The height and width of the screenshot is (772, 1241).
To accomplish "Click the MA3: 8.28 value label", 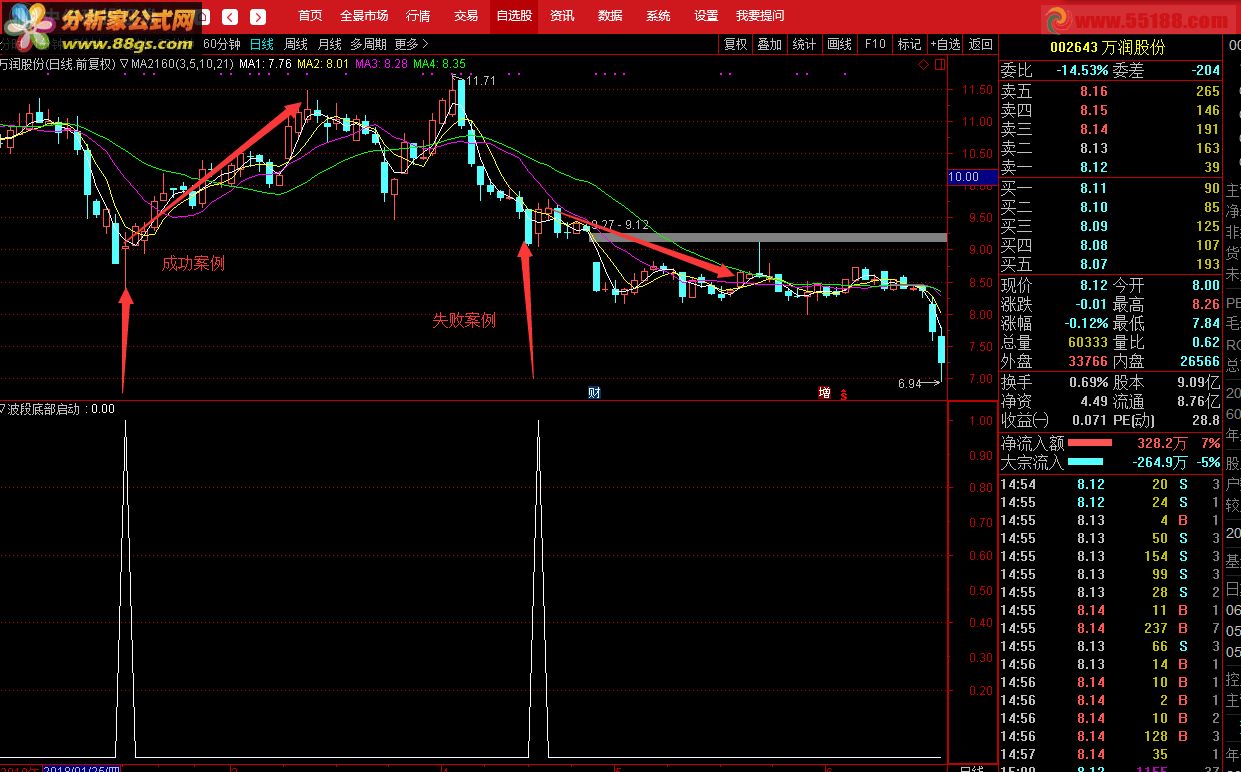I will pyautogui.click(x=381, y=64).
